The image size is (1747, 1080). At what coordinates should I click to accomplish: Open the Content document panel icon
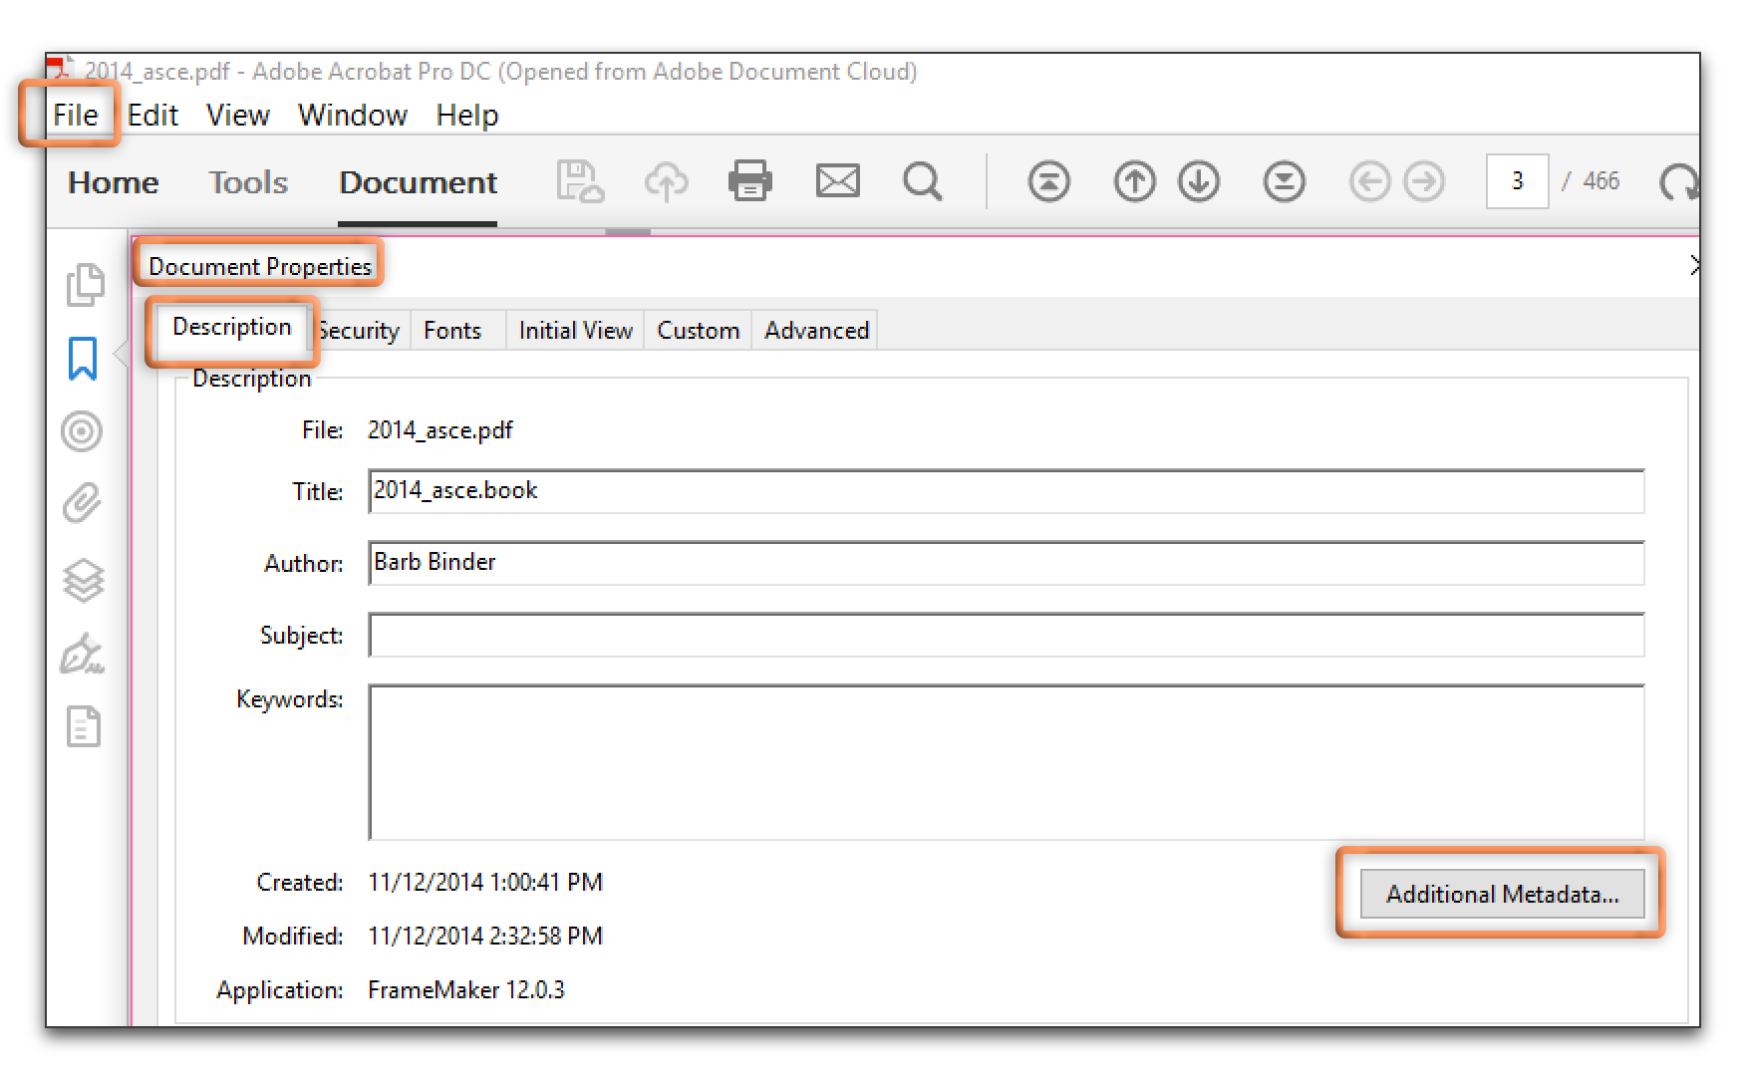pyautogui.click(x=83, y=727)
